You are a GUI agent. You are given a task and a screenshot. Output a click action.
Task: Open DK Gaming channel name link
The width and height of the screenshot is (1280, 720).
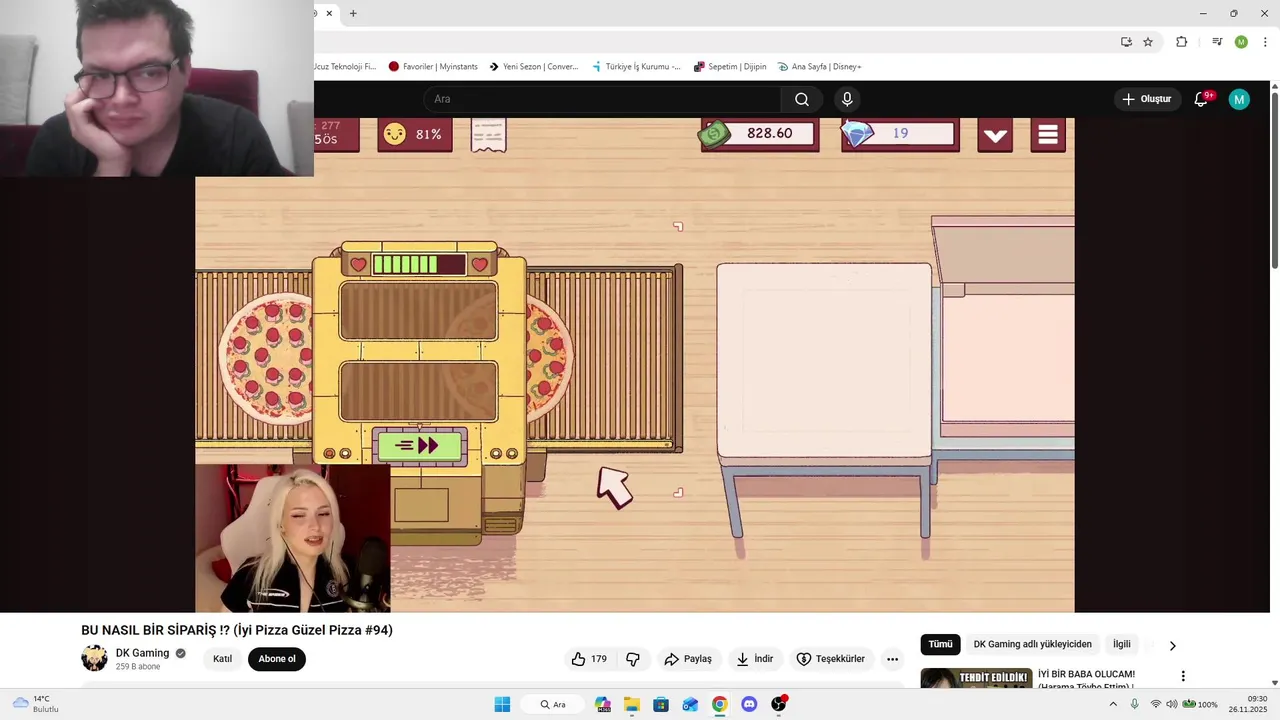[142, 653]
